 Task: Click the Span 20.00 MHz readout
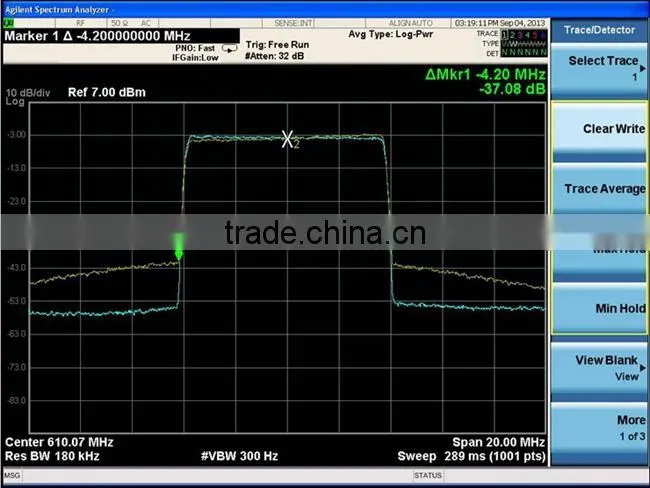(x=498, y=442)
